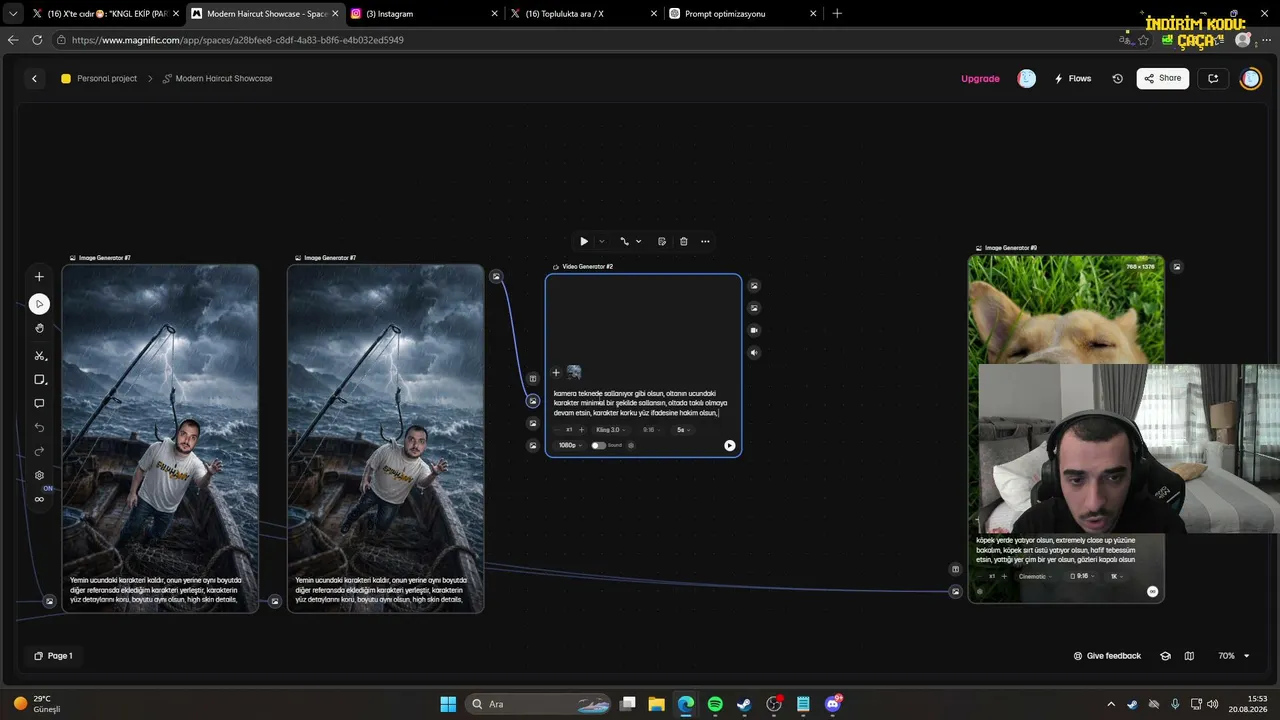Select the pointer cursor tool
The width and height of the screenshot is (1280, 720).
(39, 304)
